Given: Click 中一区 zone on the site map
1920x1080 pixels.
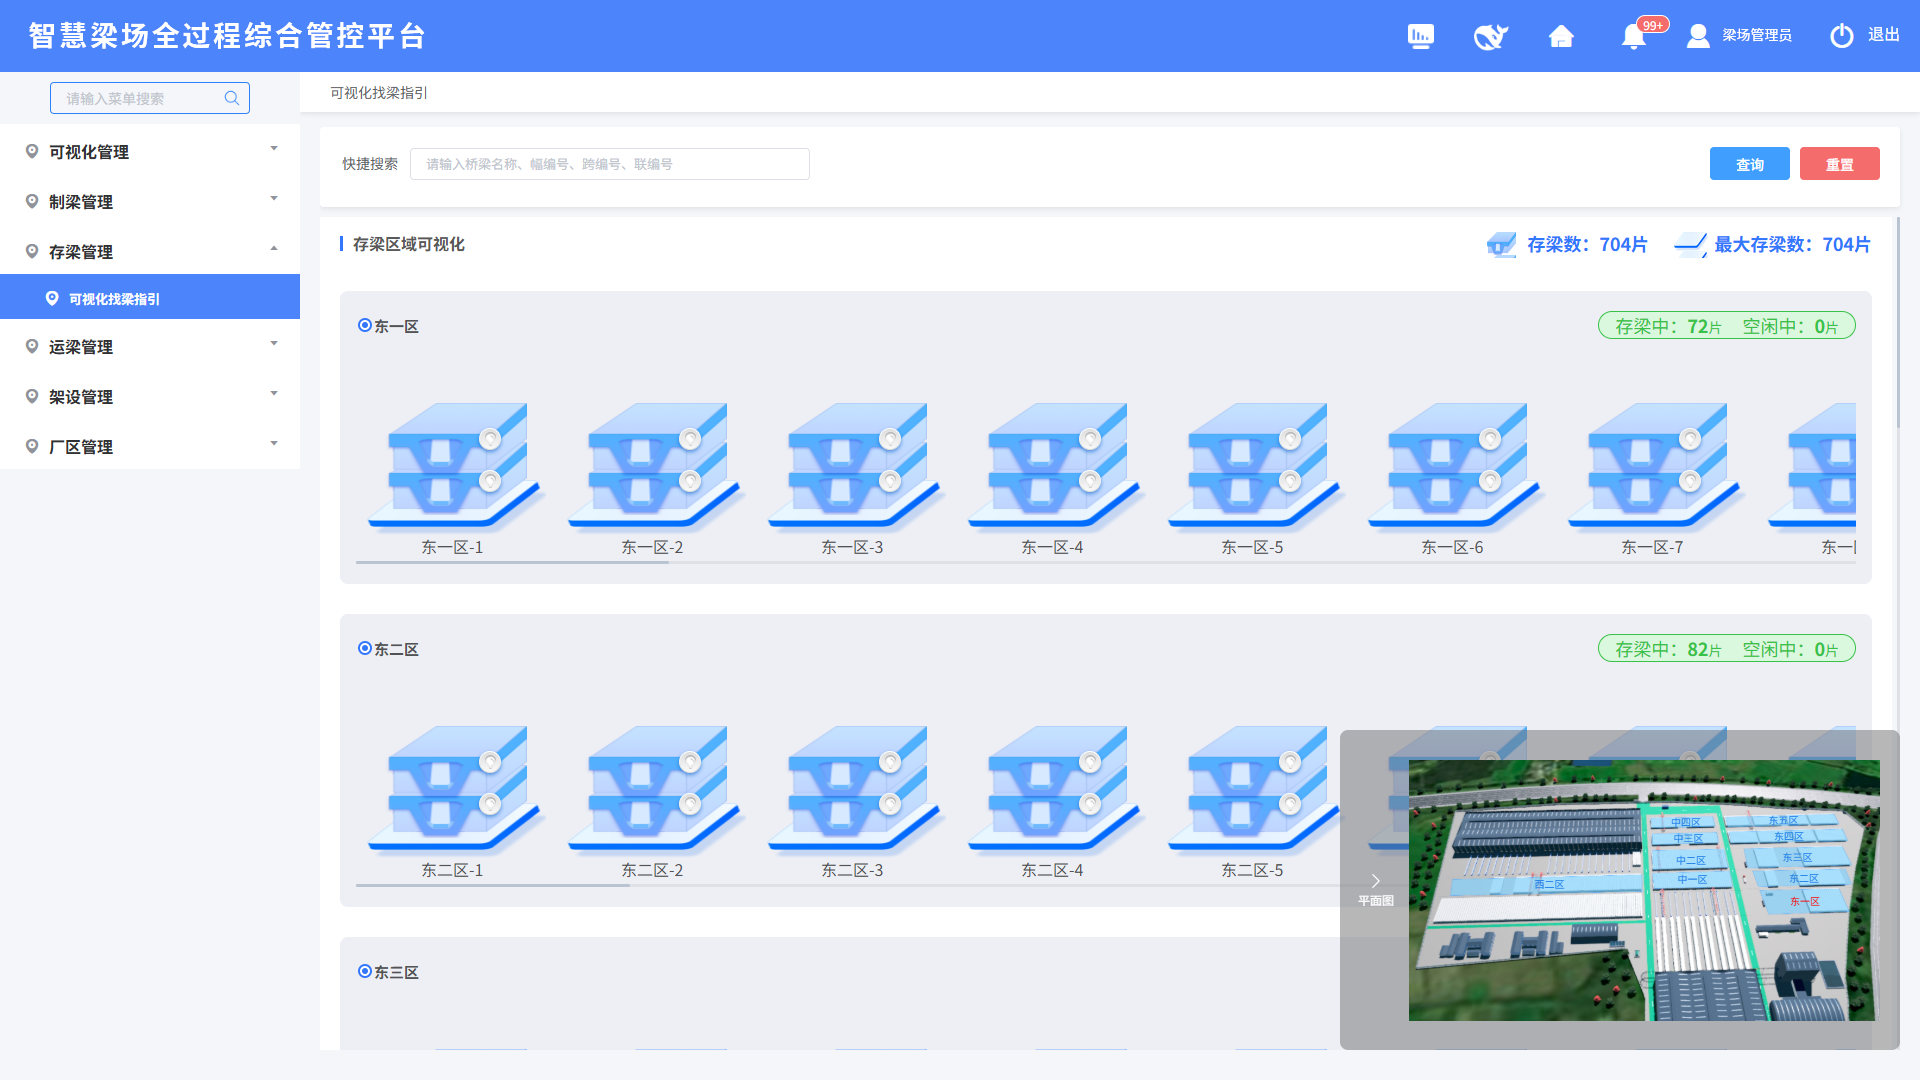Looking at the screenshot, I should (1692, 880).
